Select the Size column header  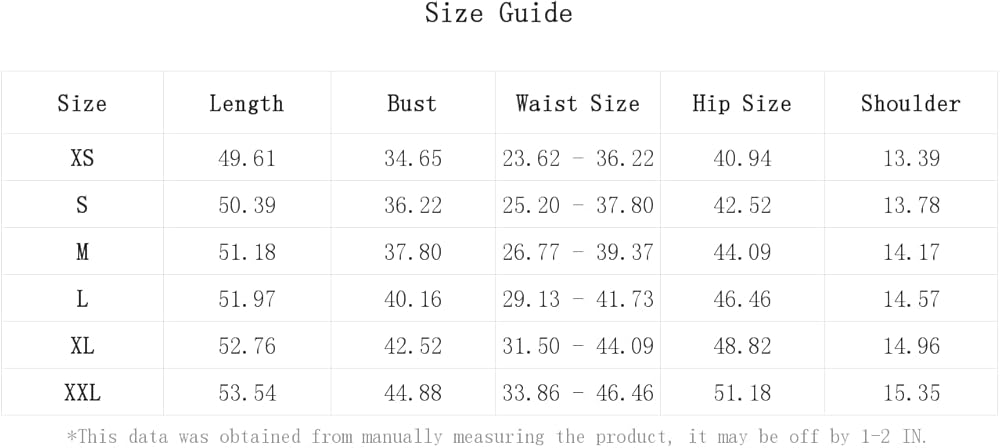(82, 104)
